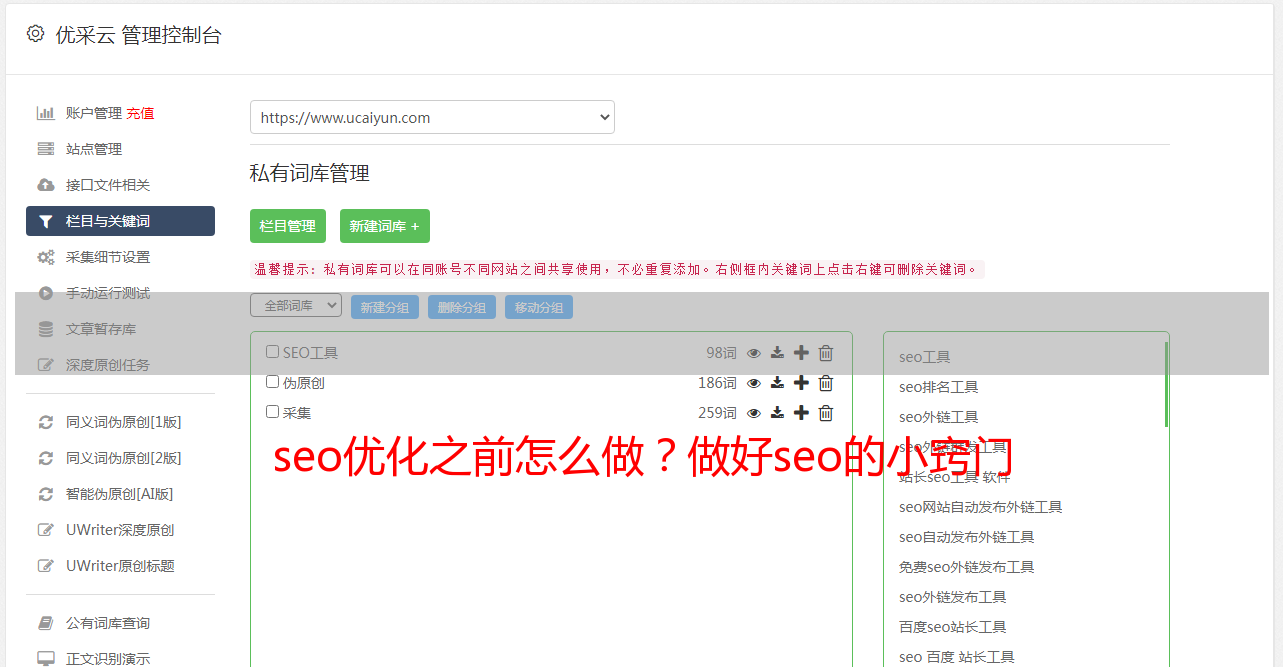Open 手动运行测试 menu item
Screen dimensions: 1283x667
coord(108,293)
